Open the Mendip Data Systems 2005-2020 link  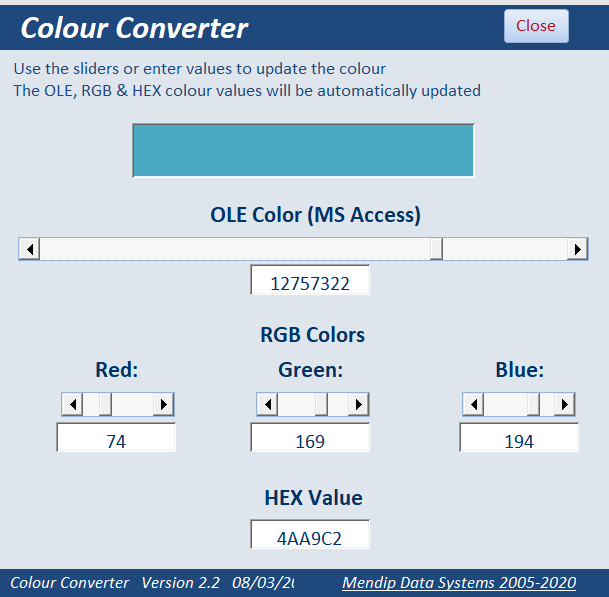click(x=459, y=582)
